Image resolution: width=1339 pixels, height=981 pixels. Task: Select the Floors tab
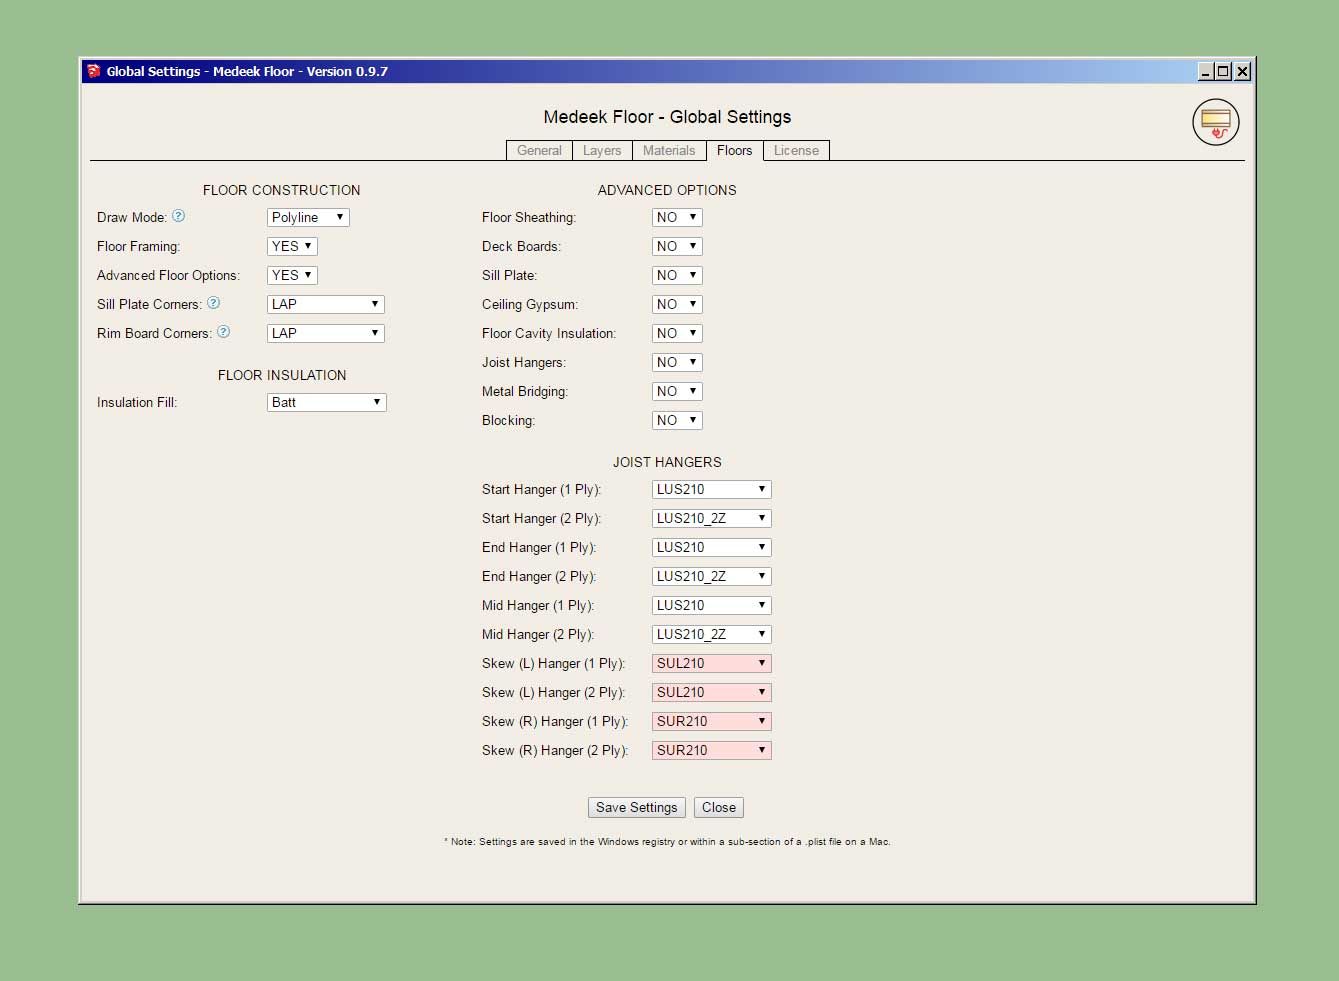(x=734, y=150)
